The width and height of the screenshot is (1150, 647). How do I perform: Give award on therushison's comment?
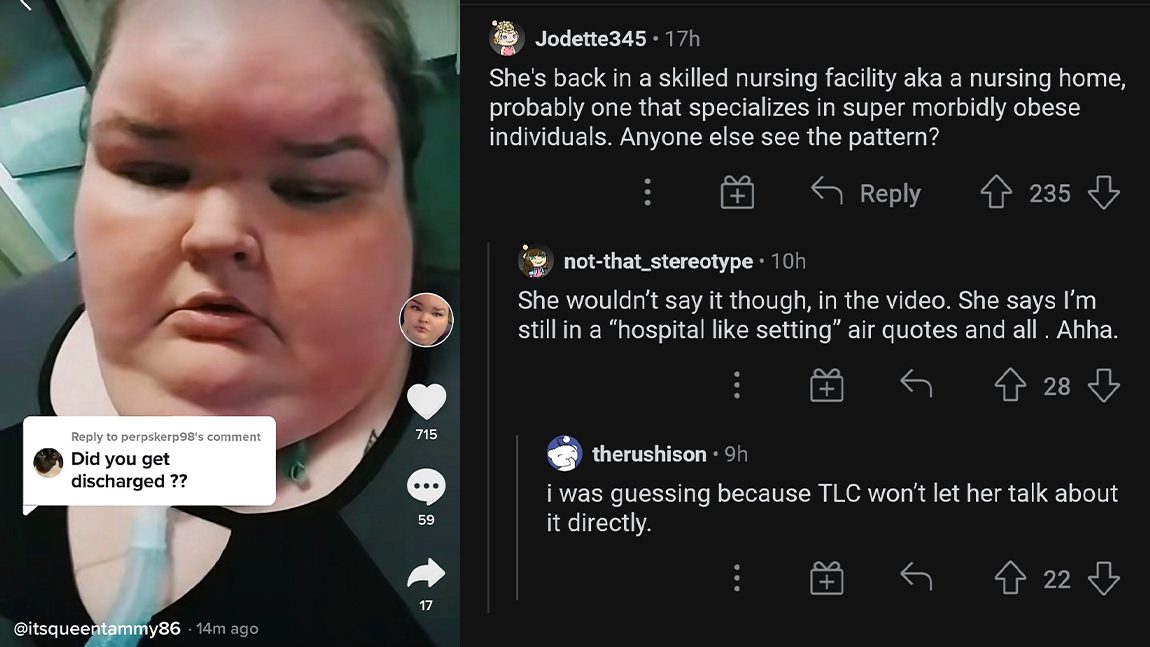coord(827,578)
